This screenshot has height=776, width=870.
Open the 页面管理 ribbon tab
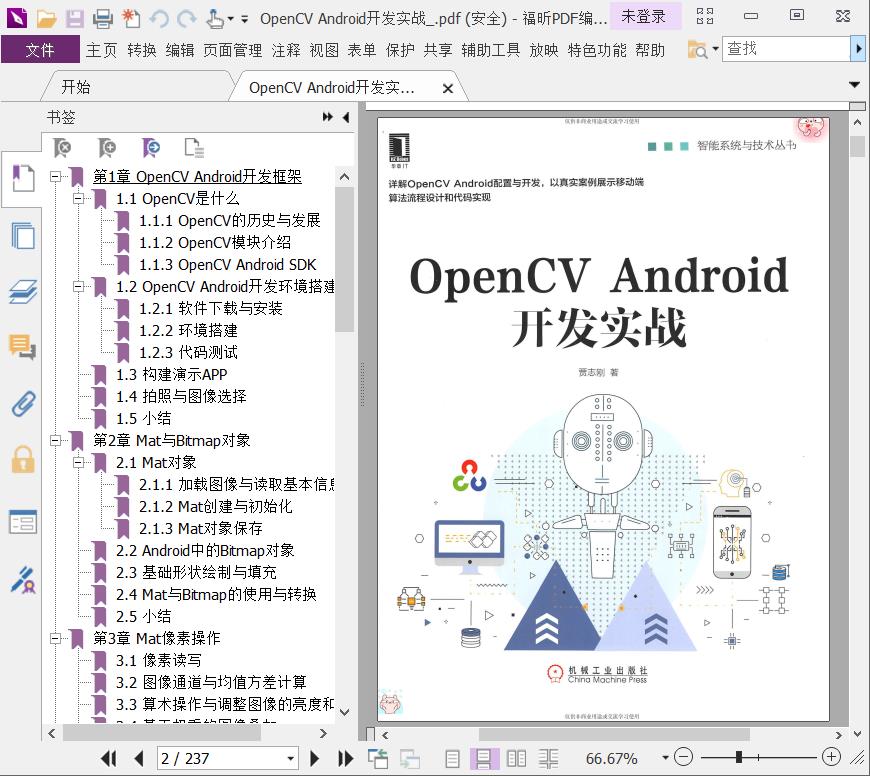[x=232, y=50]
